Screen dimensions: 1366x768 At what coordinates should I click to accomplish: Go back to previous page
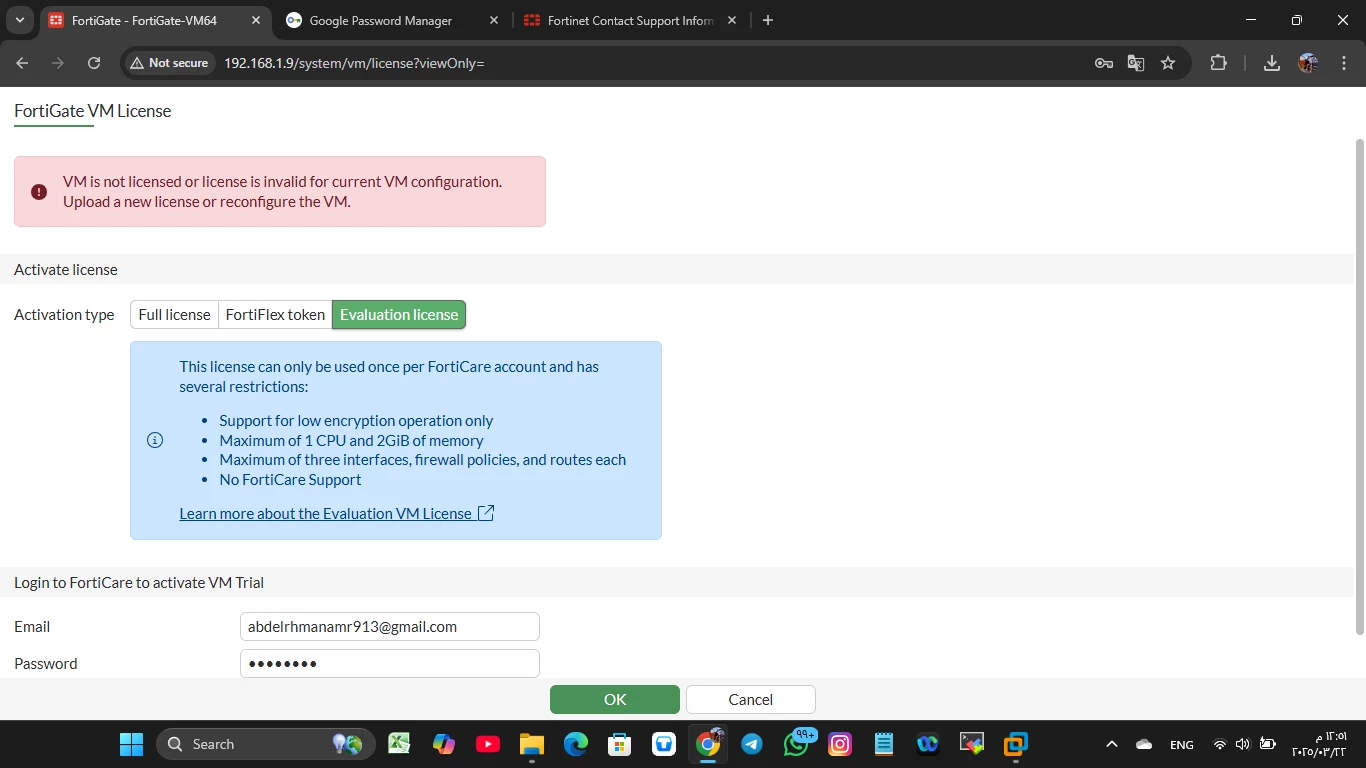[x=22, y=63]
